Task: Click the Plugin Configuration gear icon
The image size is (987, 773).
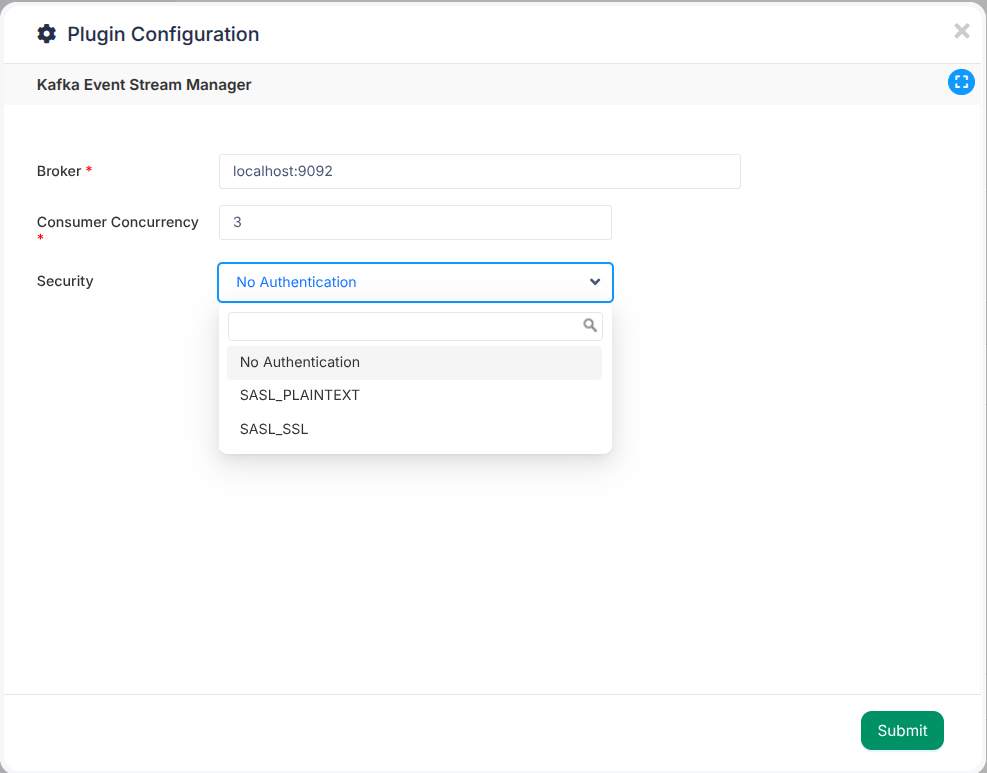Action: 47,34
